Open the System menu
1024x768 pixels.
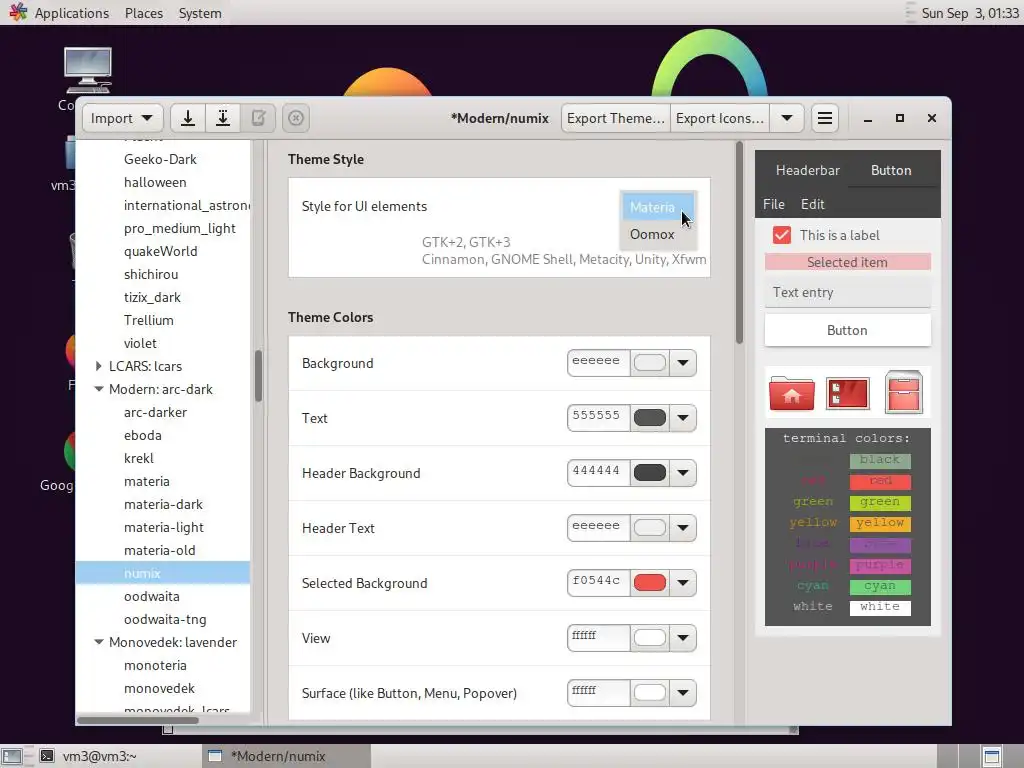coord(200,13)
